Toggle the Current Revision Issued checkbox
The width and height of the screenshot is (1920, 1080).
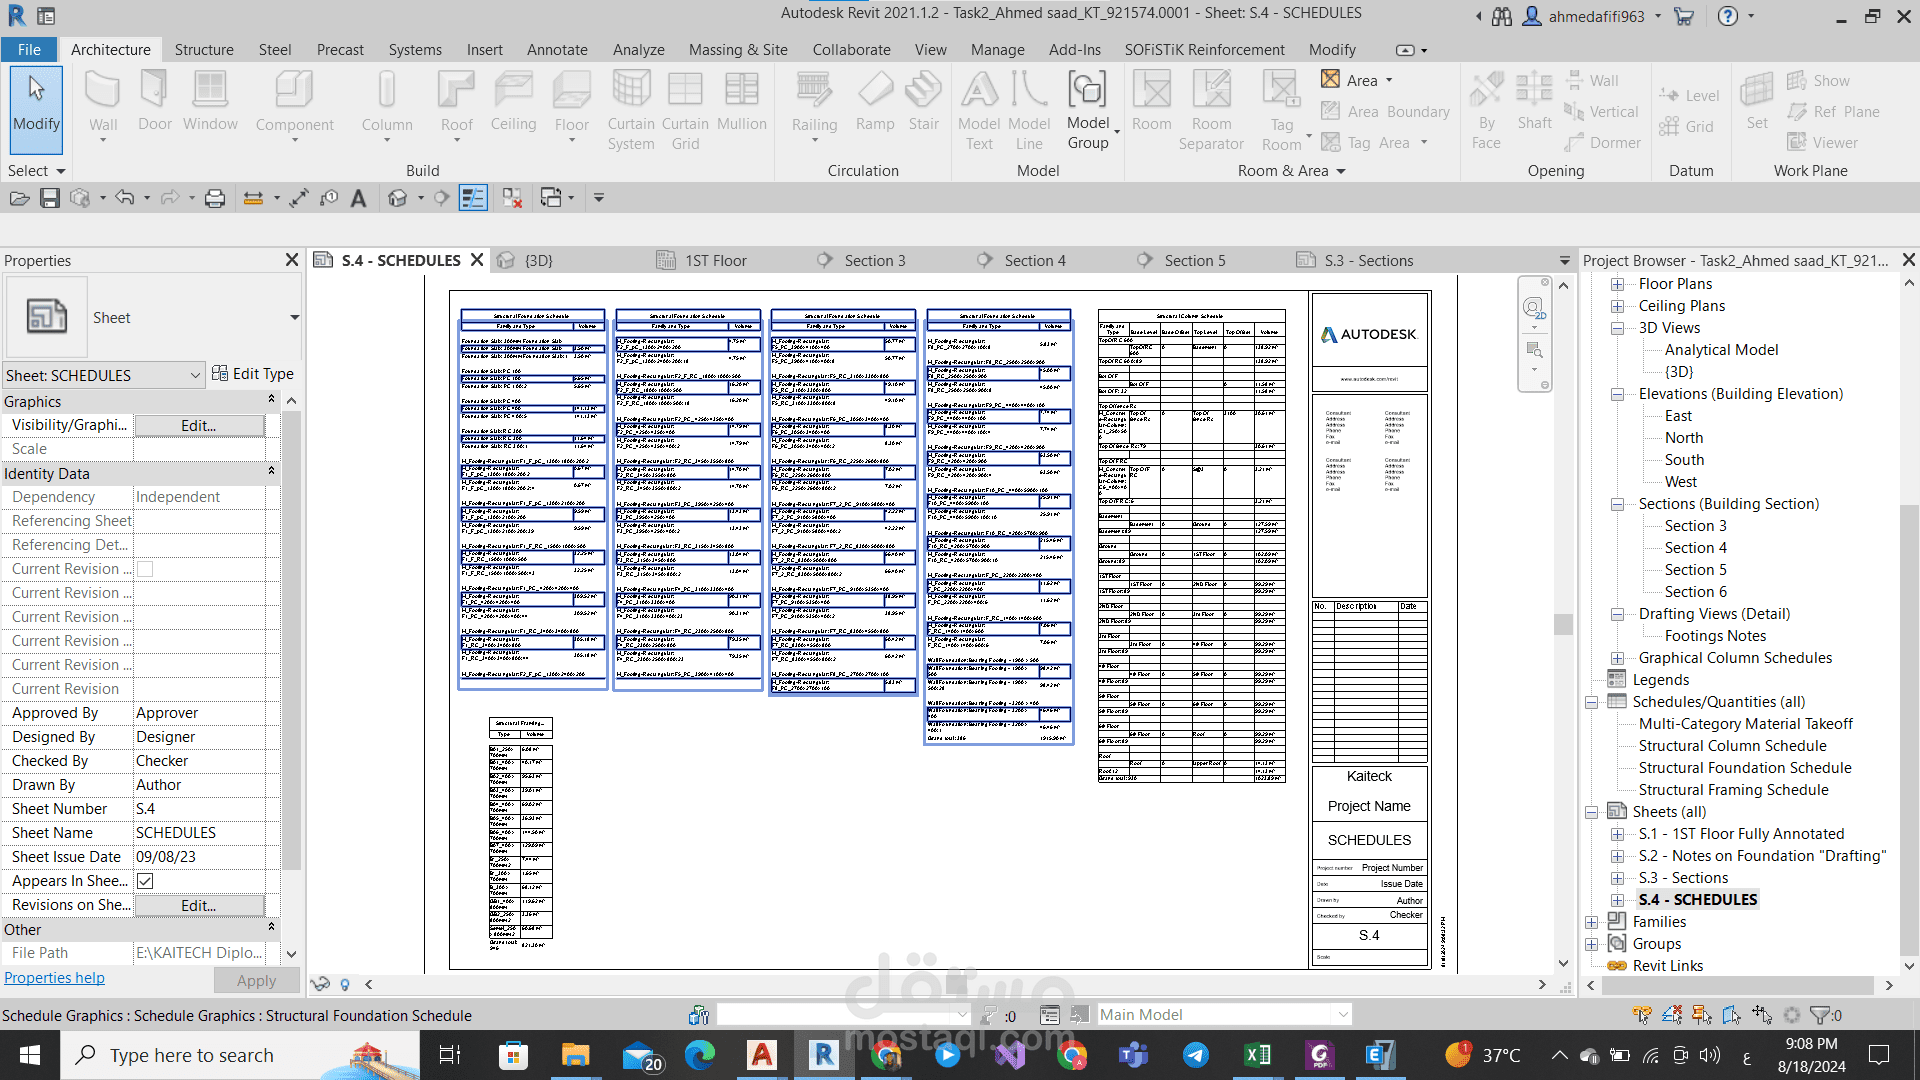pyautogui.click(x=145, y=569)
